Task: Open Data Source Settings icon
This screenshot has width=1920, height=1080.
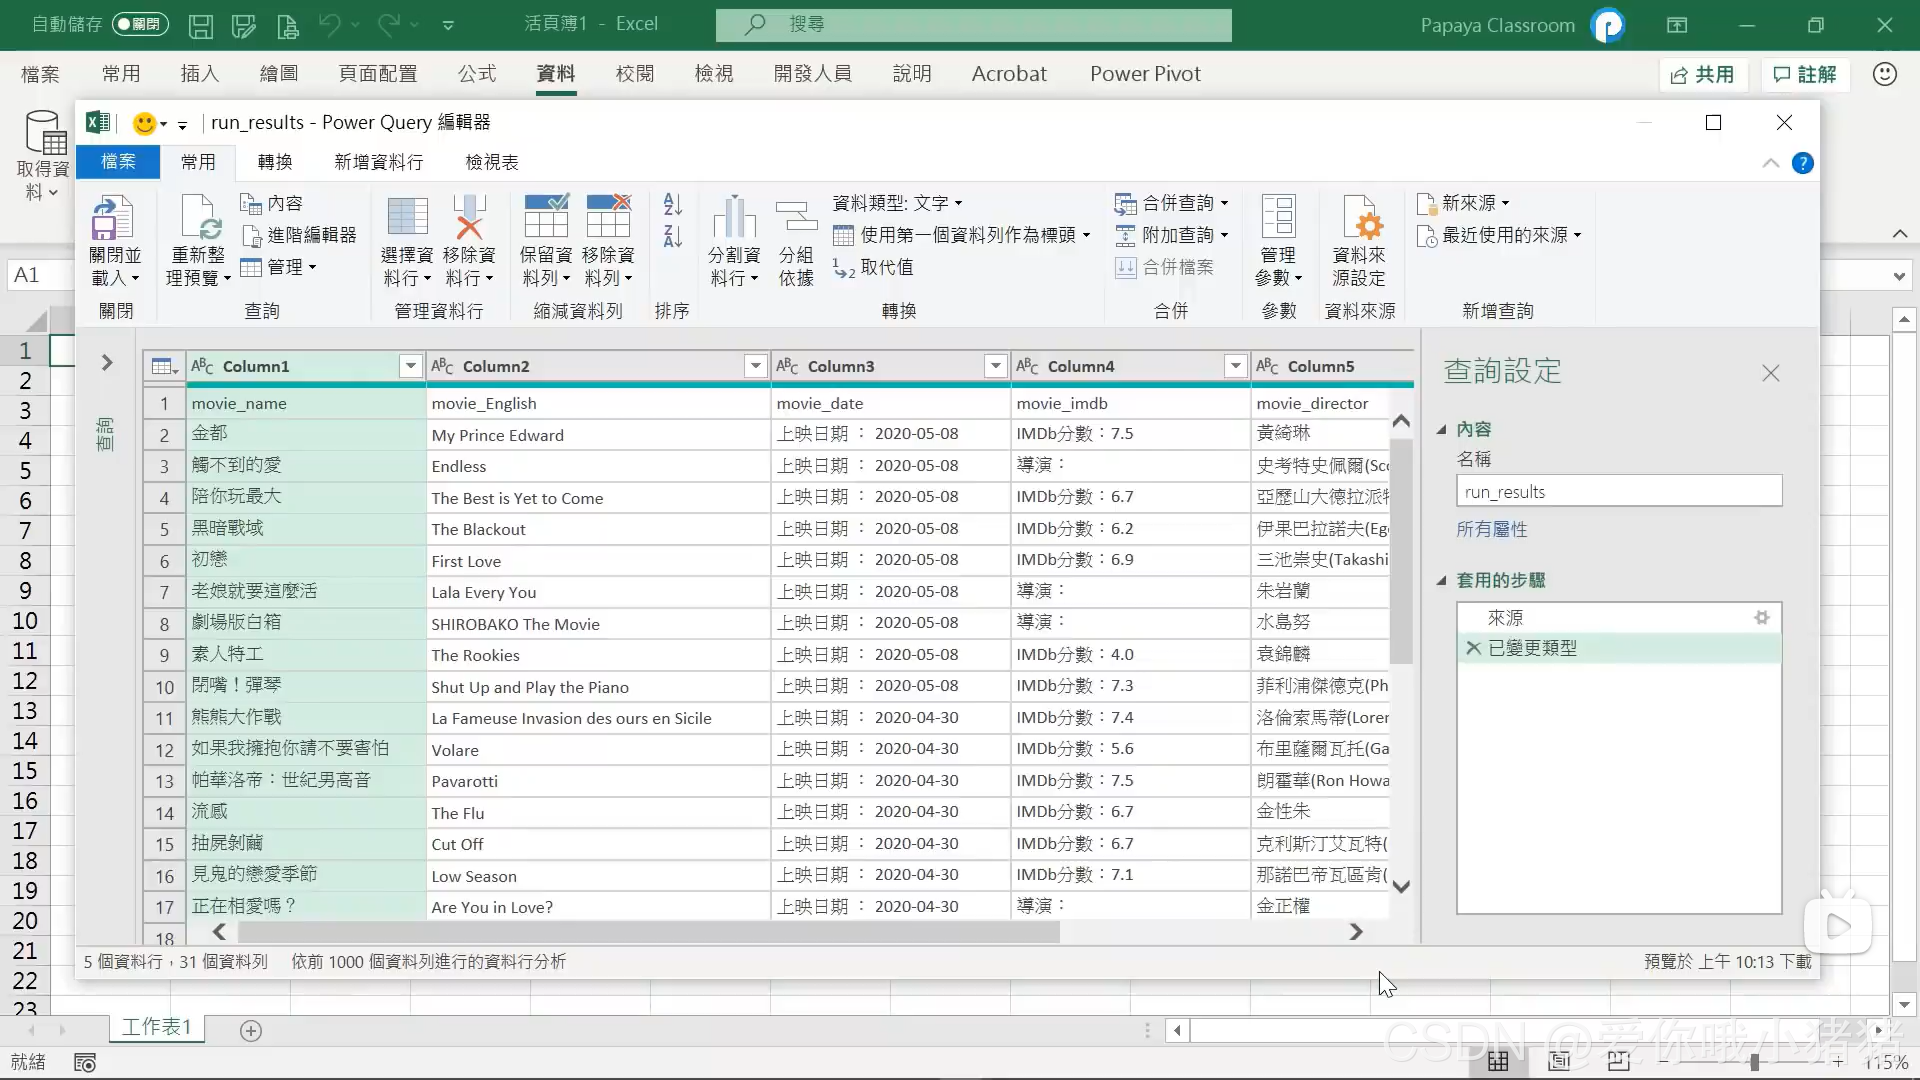Action: pos(1360,218)
